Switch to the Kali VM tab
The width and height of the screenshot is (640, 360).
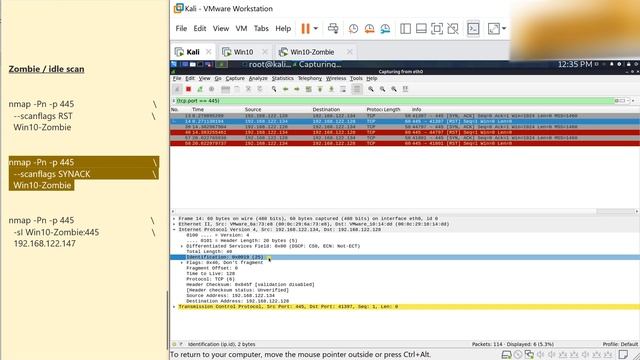193,52
